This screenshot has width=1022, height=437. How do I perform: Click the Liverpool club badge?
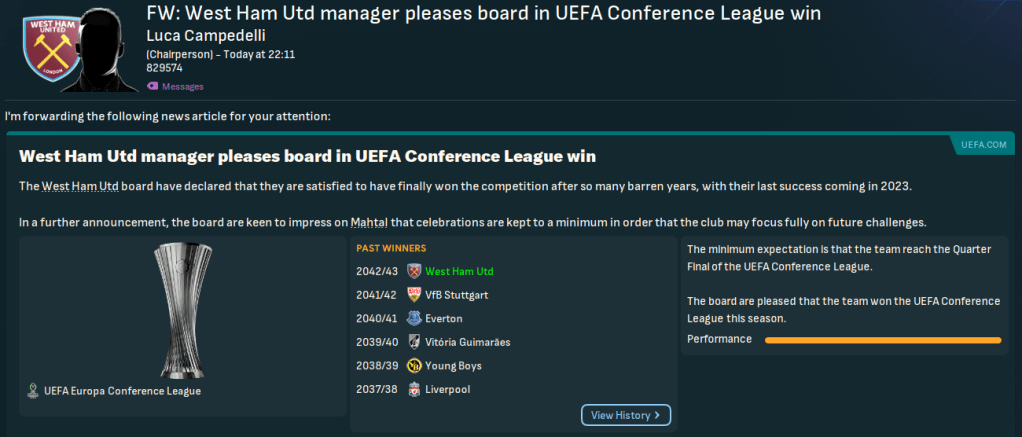[415, 389]
